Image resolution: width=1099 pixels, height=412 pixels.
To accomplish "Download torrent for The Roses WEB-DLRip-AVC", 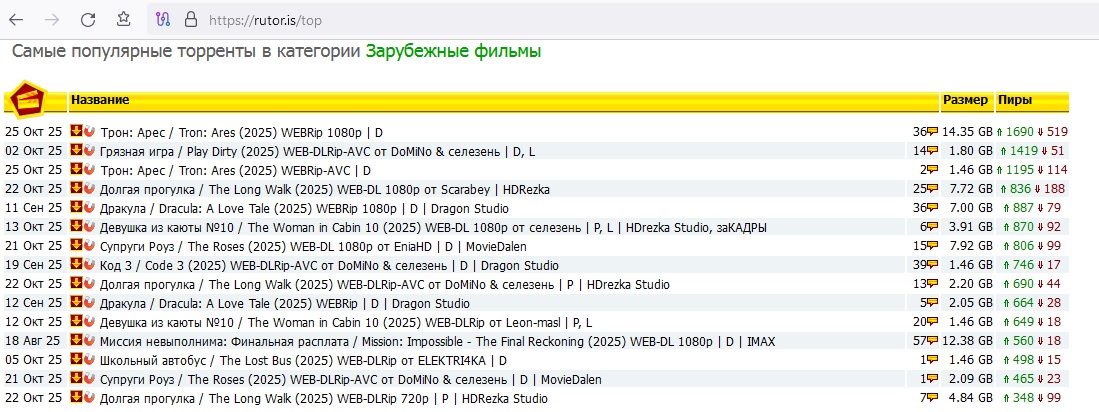I will [76, 378].
